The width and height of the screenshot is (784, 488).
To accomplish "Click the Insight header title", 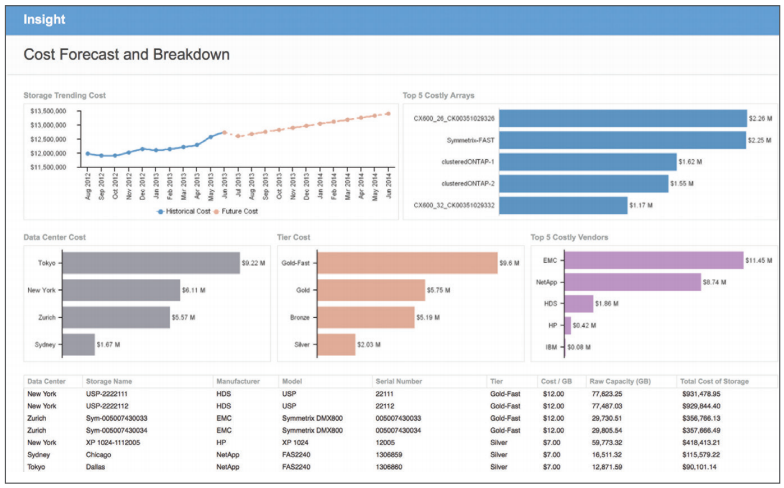I will 44,20.
